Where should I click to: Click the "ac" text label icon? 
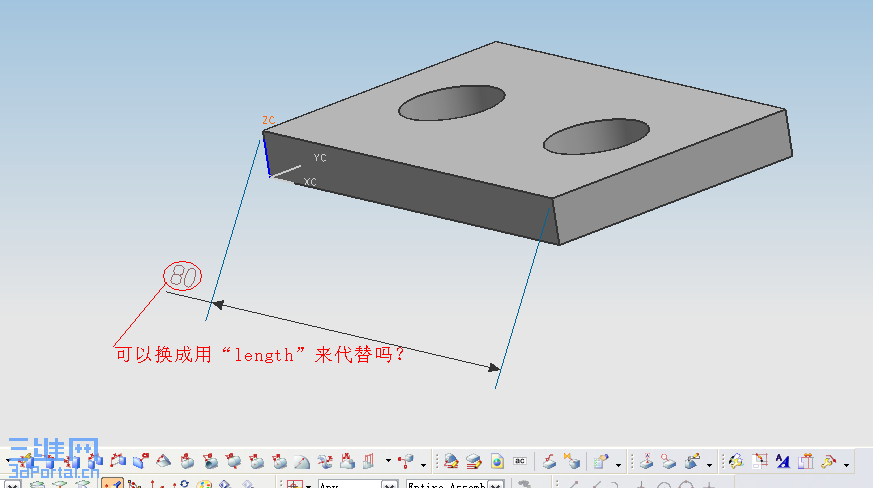pyautogui.click(x=520, y=461)
